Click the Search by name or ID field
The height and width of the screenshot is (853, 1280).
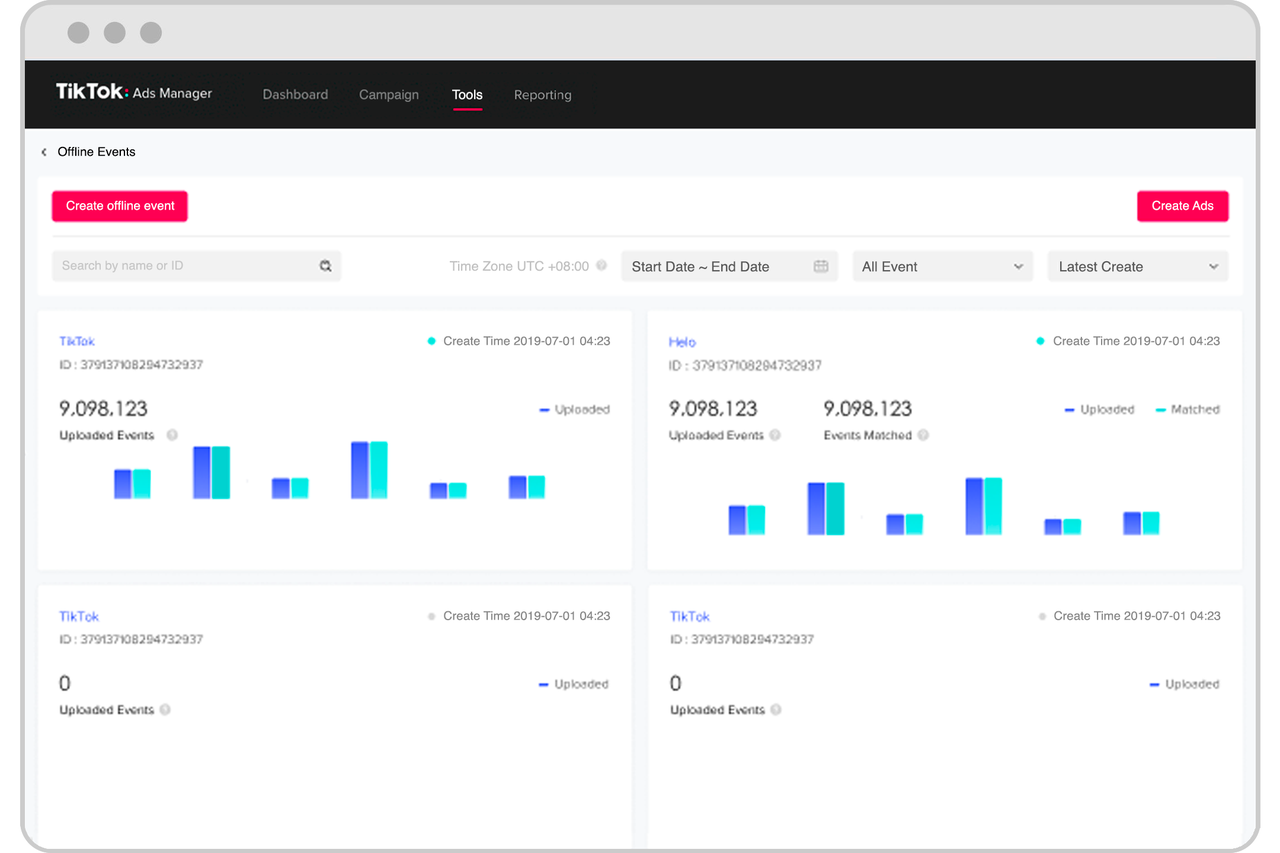[196, 266]
